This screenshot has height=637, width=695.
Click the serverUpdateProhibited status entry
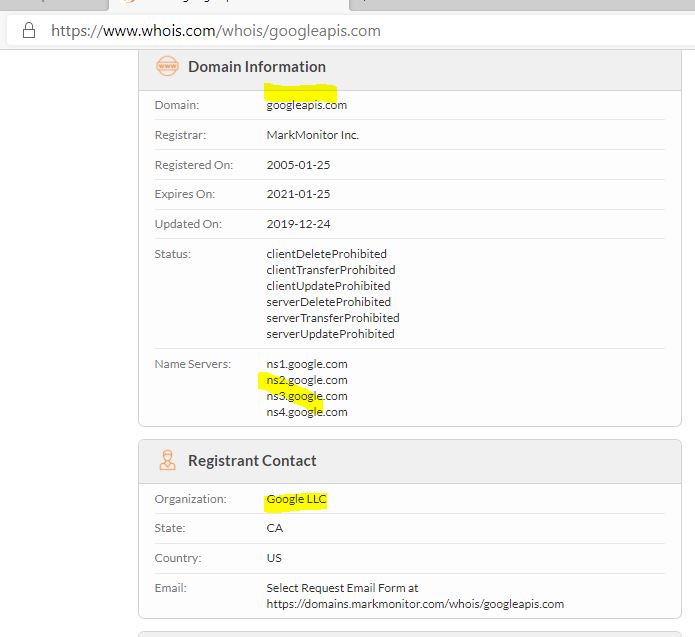330,334
